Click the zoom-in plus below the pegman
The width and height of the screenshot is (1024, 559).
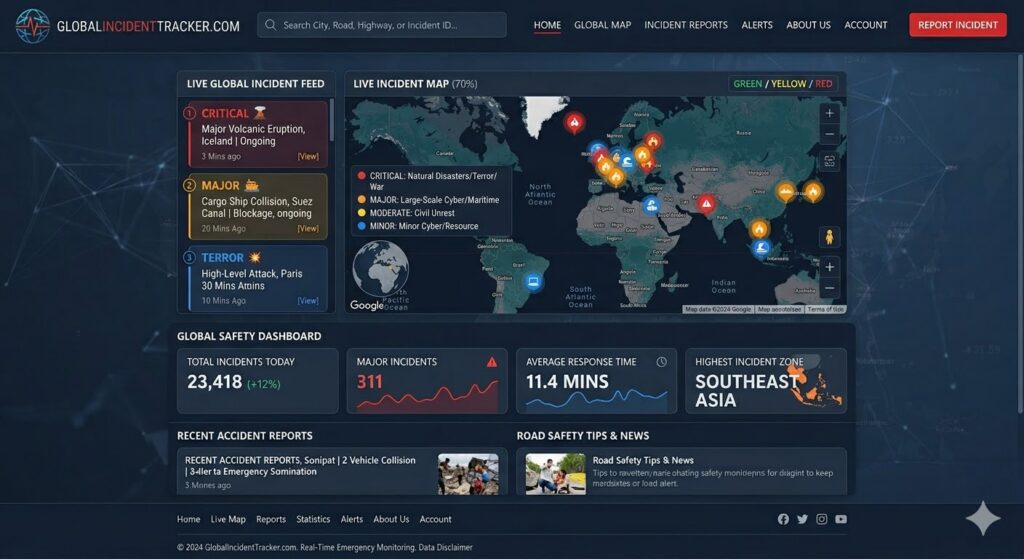click(x=829, y=266)
